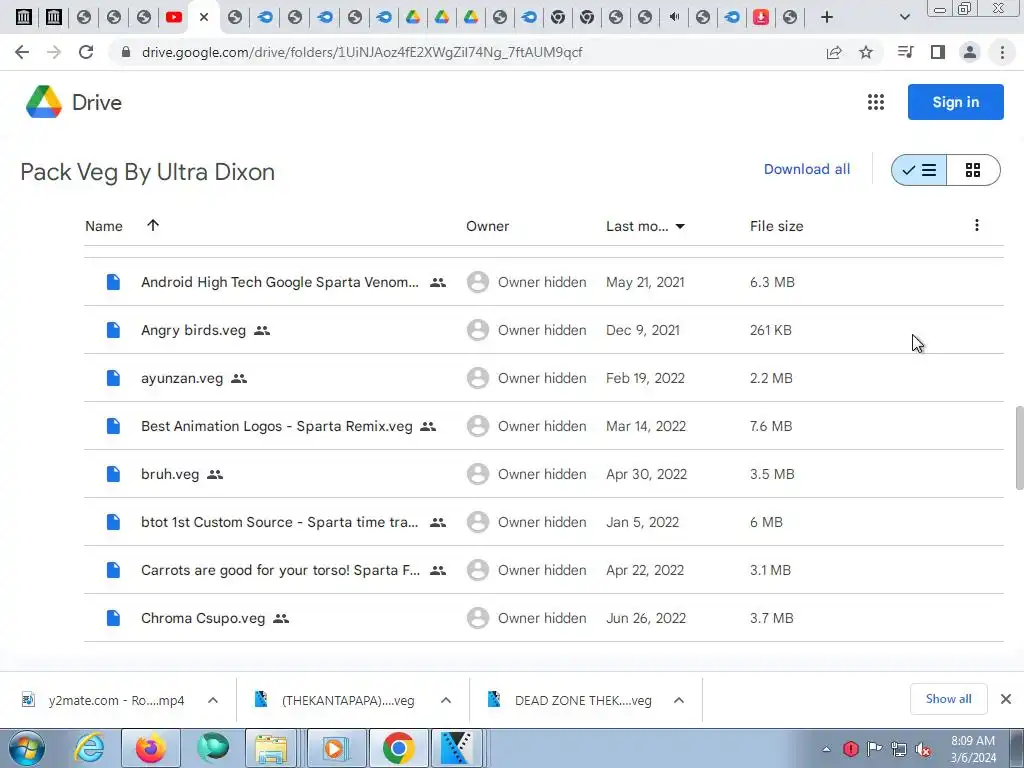Open the Last modified column dropdown
This screenshot has height=768, width=1024.
pos(680,226)
